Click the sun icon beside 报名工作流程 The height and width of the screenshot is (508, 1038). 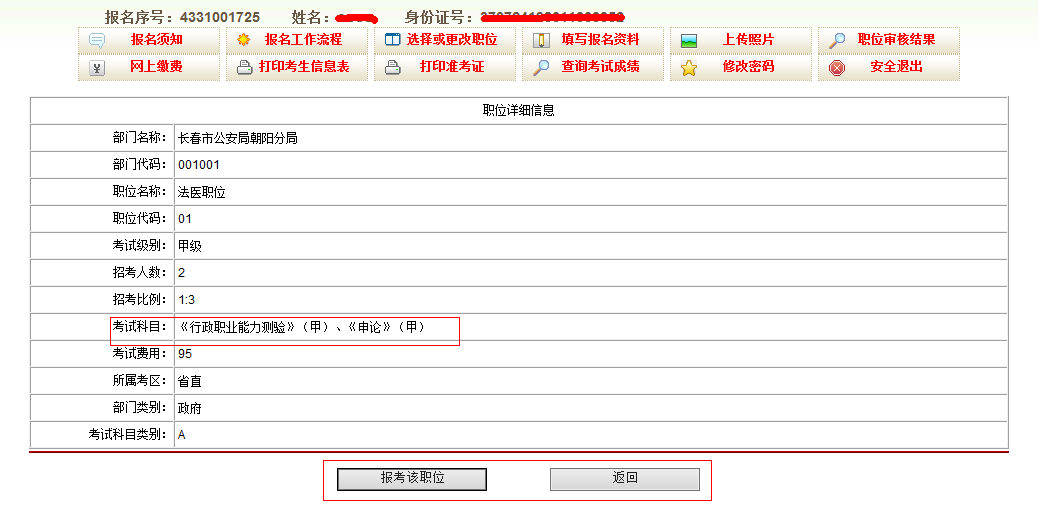point(243,41)
